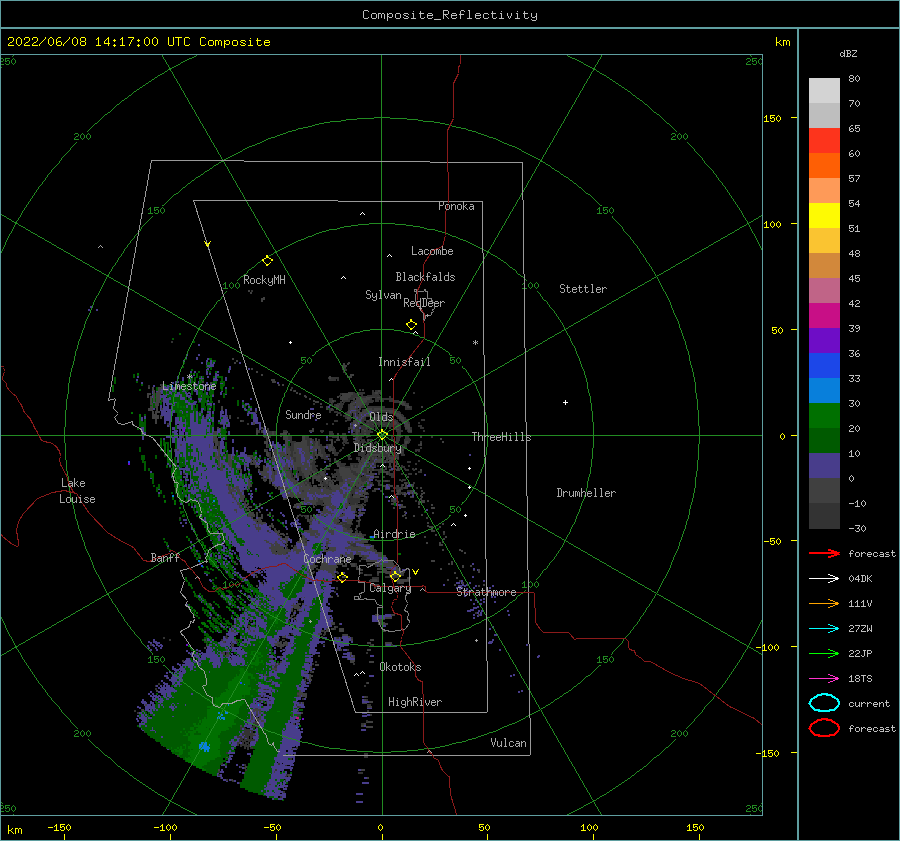Click the Sylvan label
Screen dimensions: 900x841
pyautogui.click(x=383, y=295)
